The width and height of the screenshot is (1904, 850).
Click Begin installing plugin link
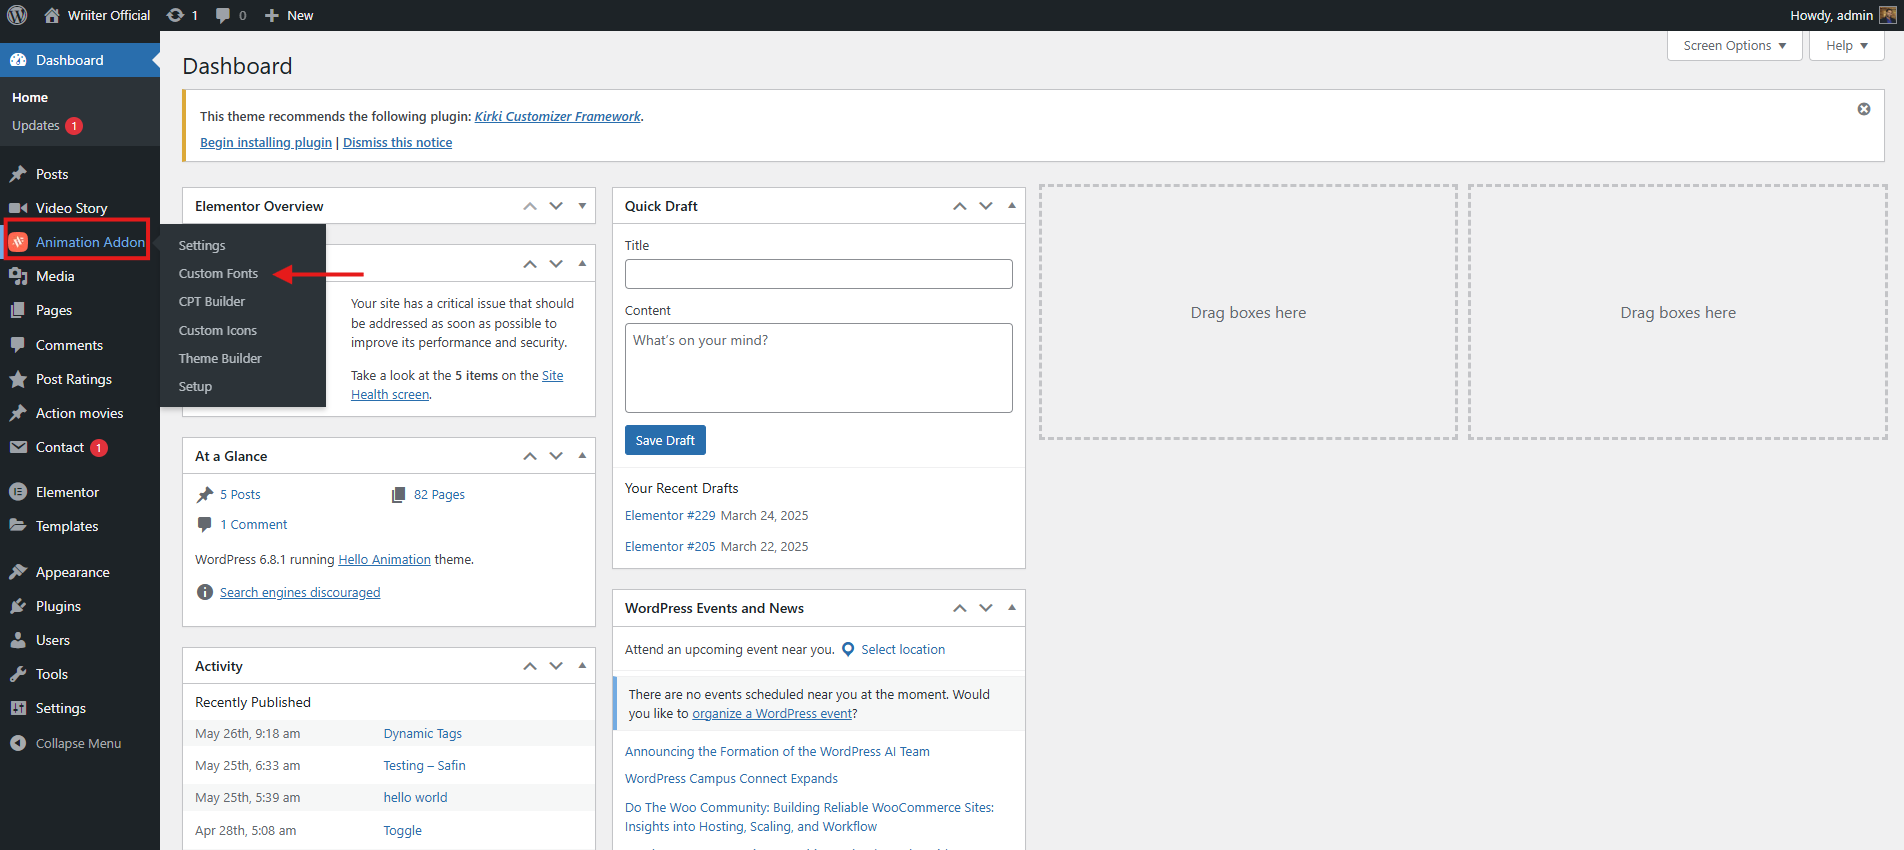coord(266,142)
